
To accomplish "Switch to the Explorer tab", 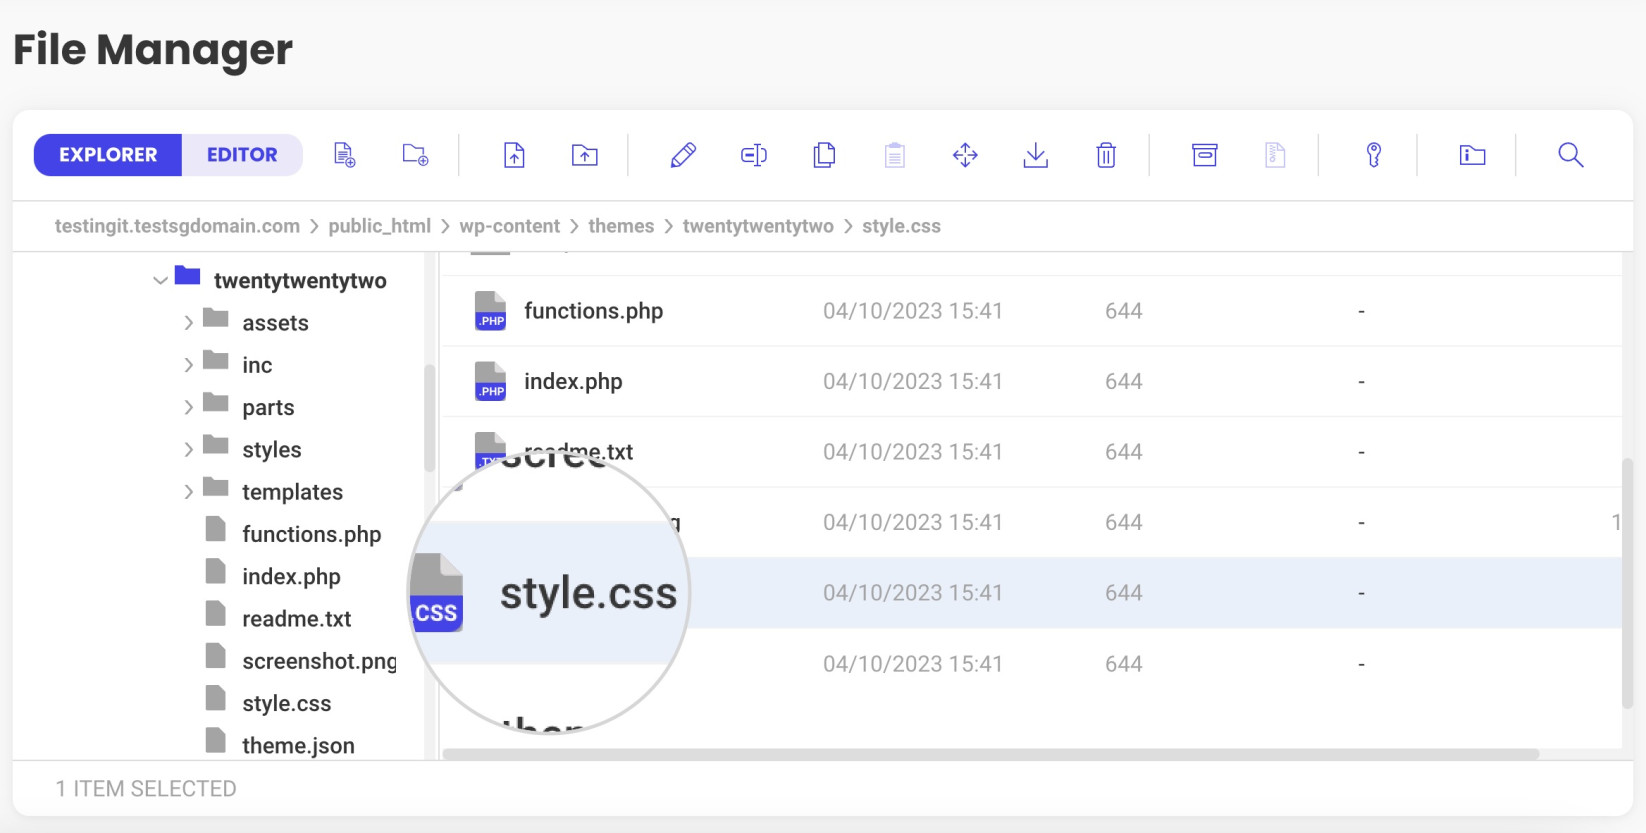I will coord(108,155).
